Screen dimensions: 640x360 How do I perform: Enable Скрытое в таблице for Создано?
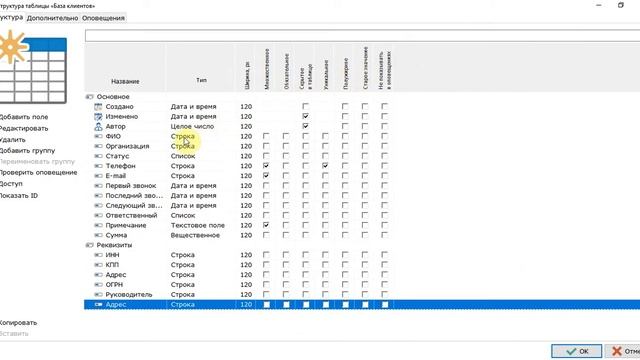305,107
